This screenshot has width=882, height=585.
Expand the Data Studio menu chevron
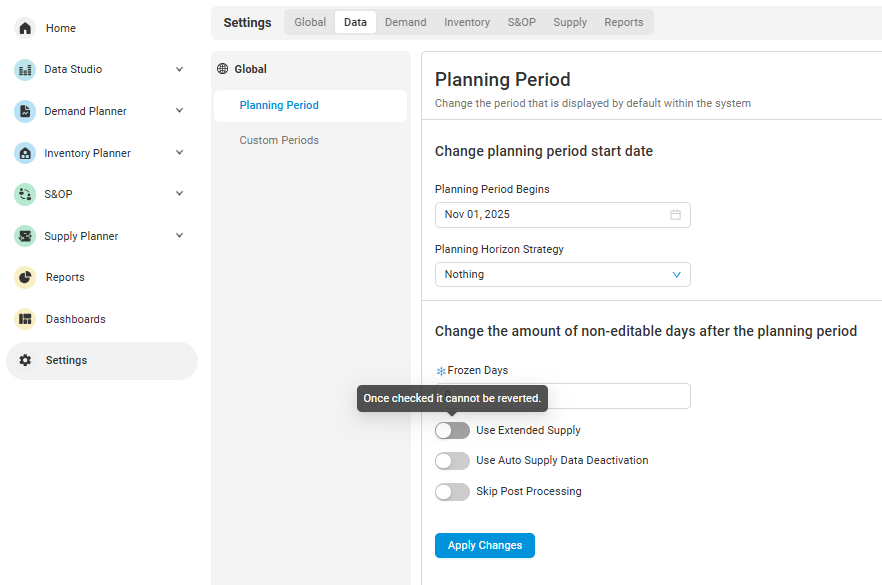click(179, 70)
